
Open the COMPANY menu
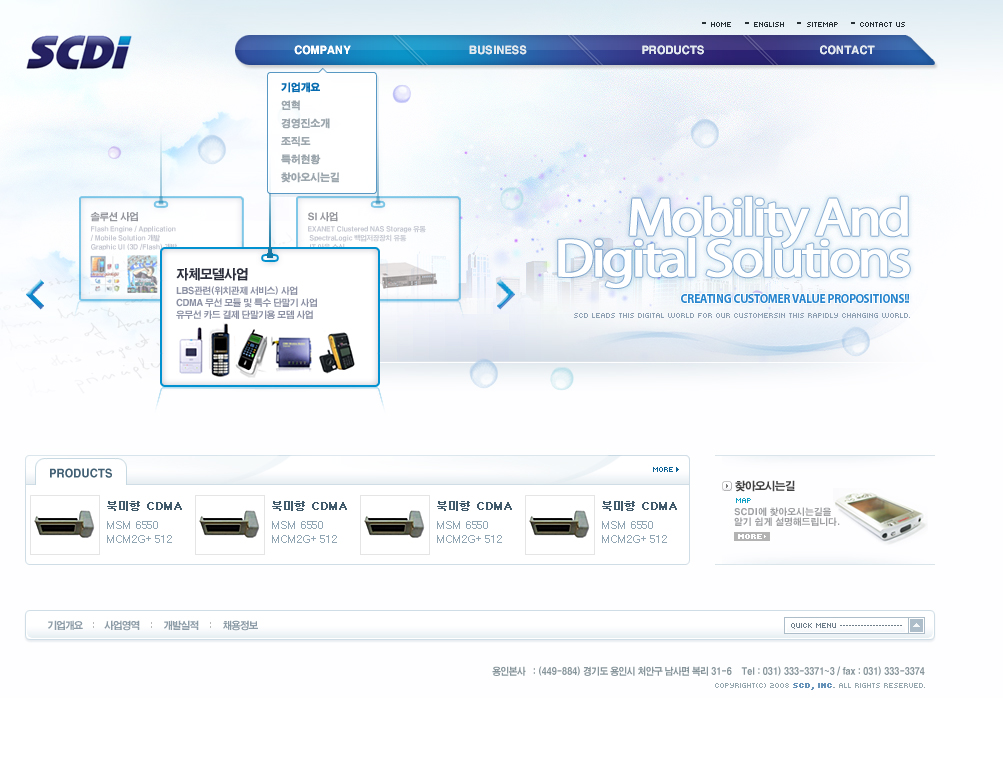pyautogui.click(x=322, y=50)
